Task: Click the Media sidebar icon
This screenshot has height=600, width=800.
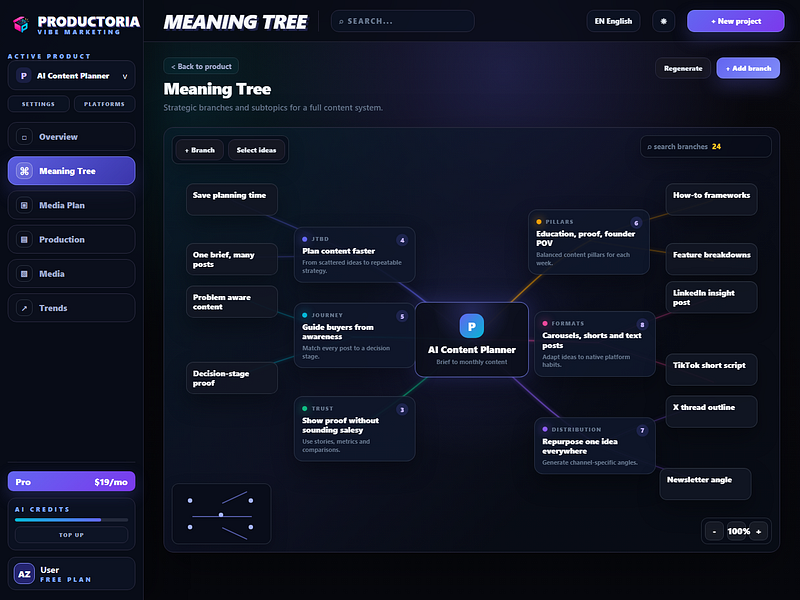Action: coord(24,273)
